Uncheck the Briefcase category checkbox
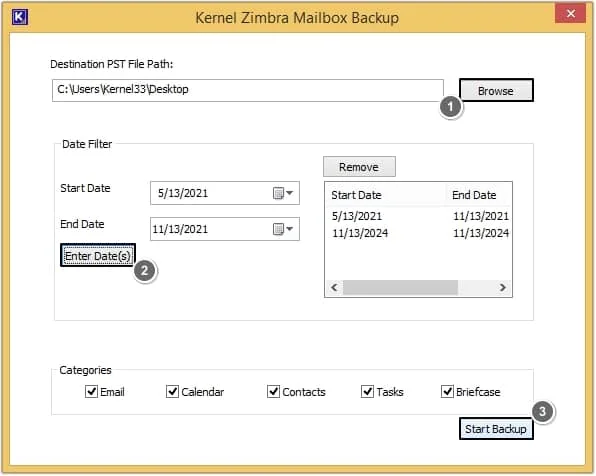Image resolution: width=596 pixels, height=476 pixels. [x=447, y=391]
